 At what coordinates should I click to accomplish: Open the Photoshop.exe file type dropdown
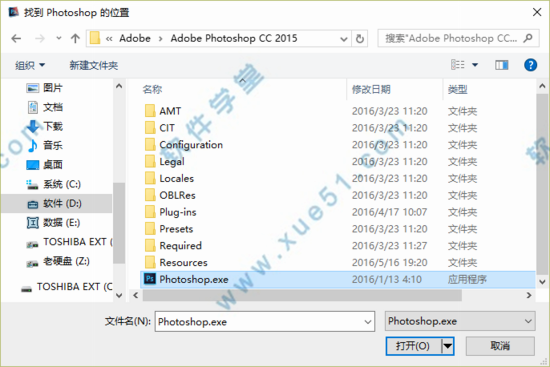(460, 321)
